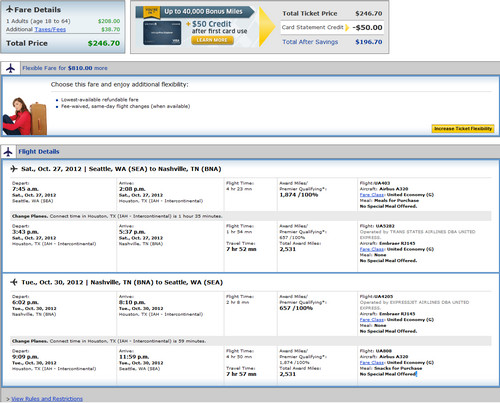Click the 6:02 p.m. departure time
This screenshot has height=403, width=500.
[x=25, y=302]
